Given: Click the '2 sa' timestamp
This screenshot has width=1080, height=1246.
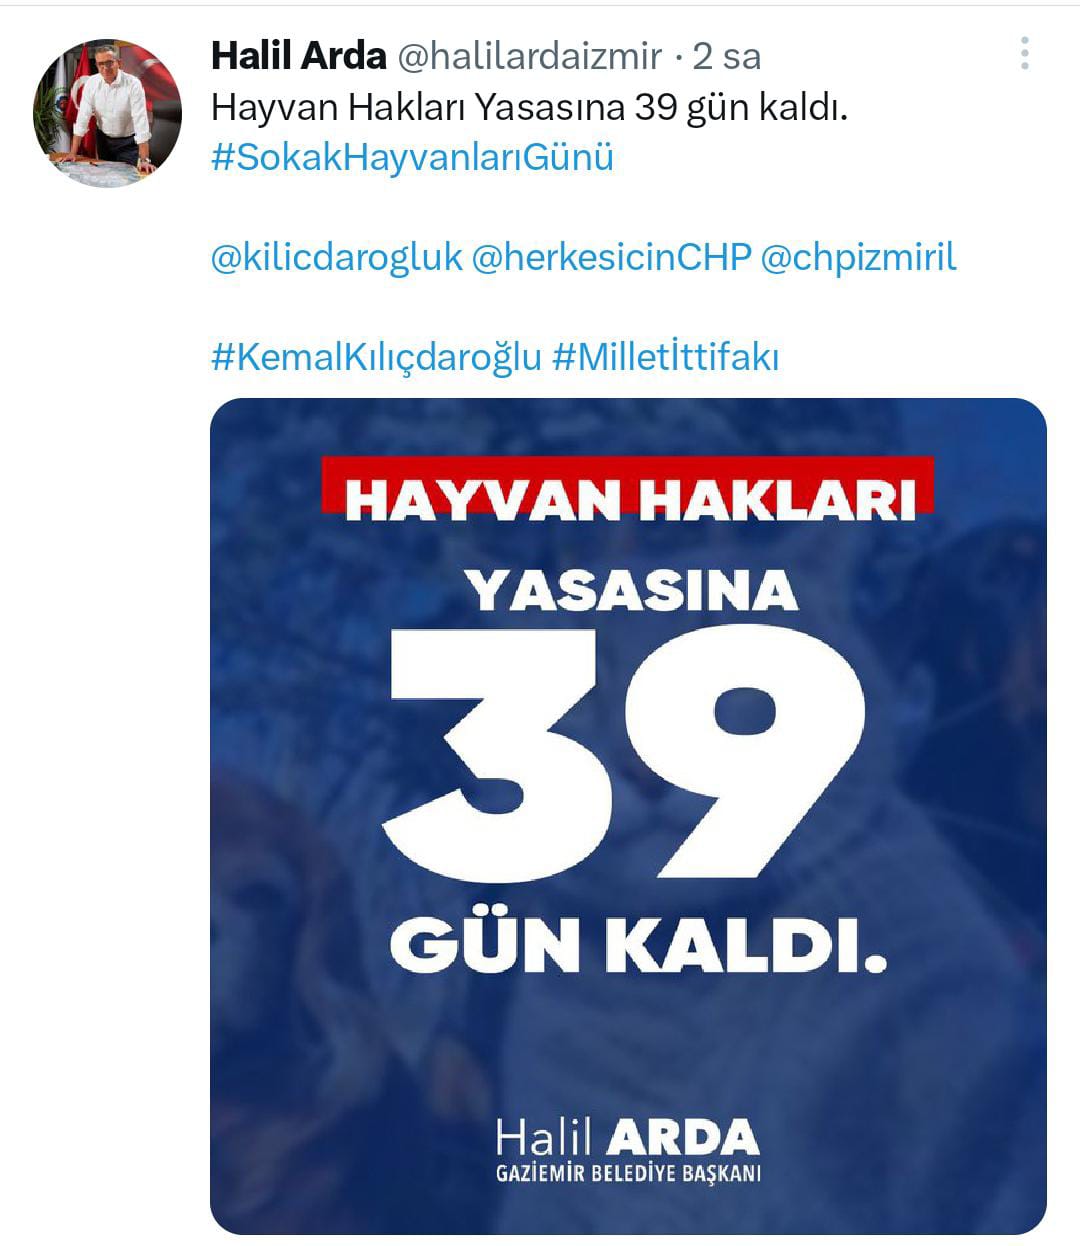Looking at the screenshot, I should click(726, 57).
